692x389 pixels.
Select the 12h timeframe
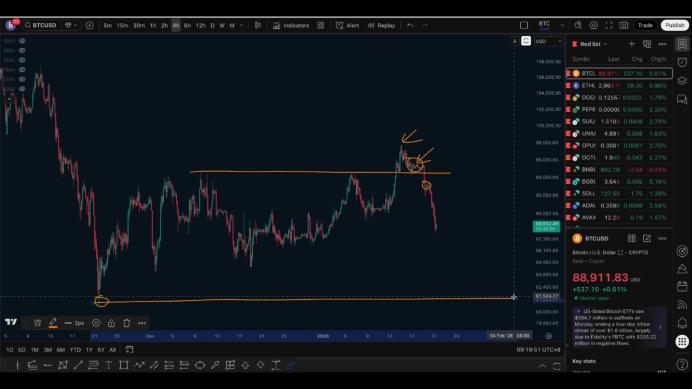point(200,26)
